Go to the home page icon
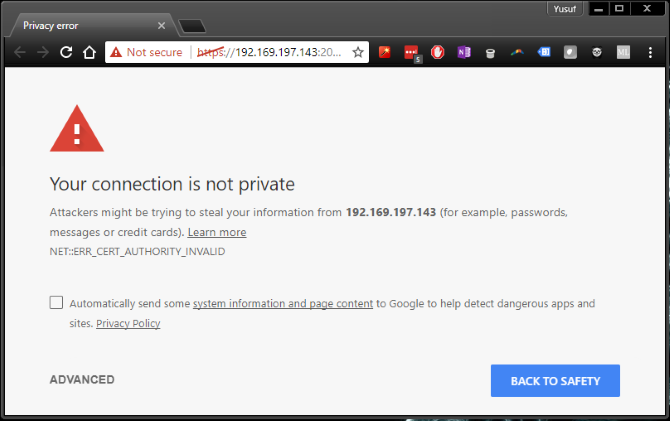 [89, 52]
